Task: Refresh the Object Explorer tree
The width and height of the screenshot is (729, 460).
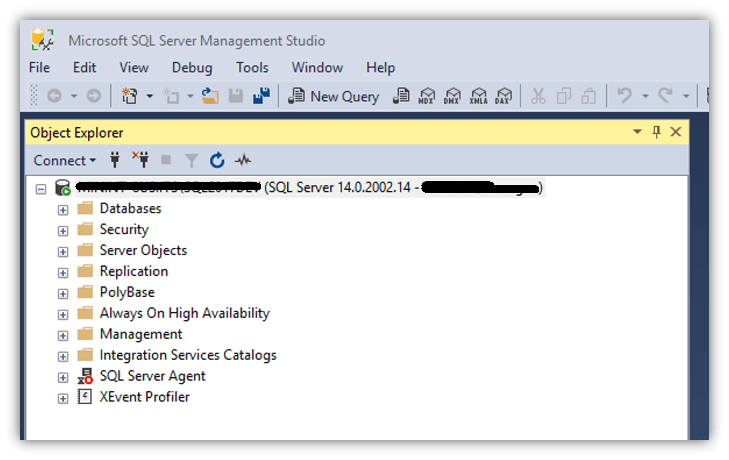Action: click(x=217, y=160)
